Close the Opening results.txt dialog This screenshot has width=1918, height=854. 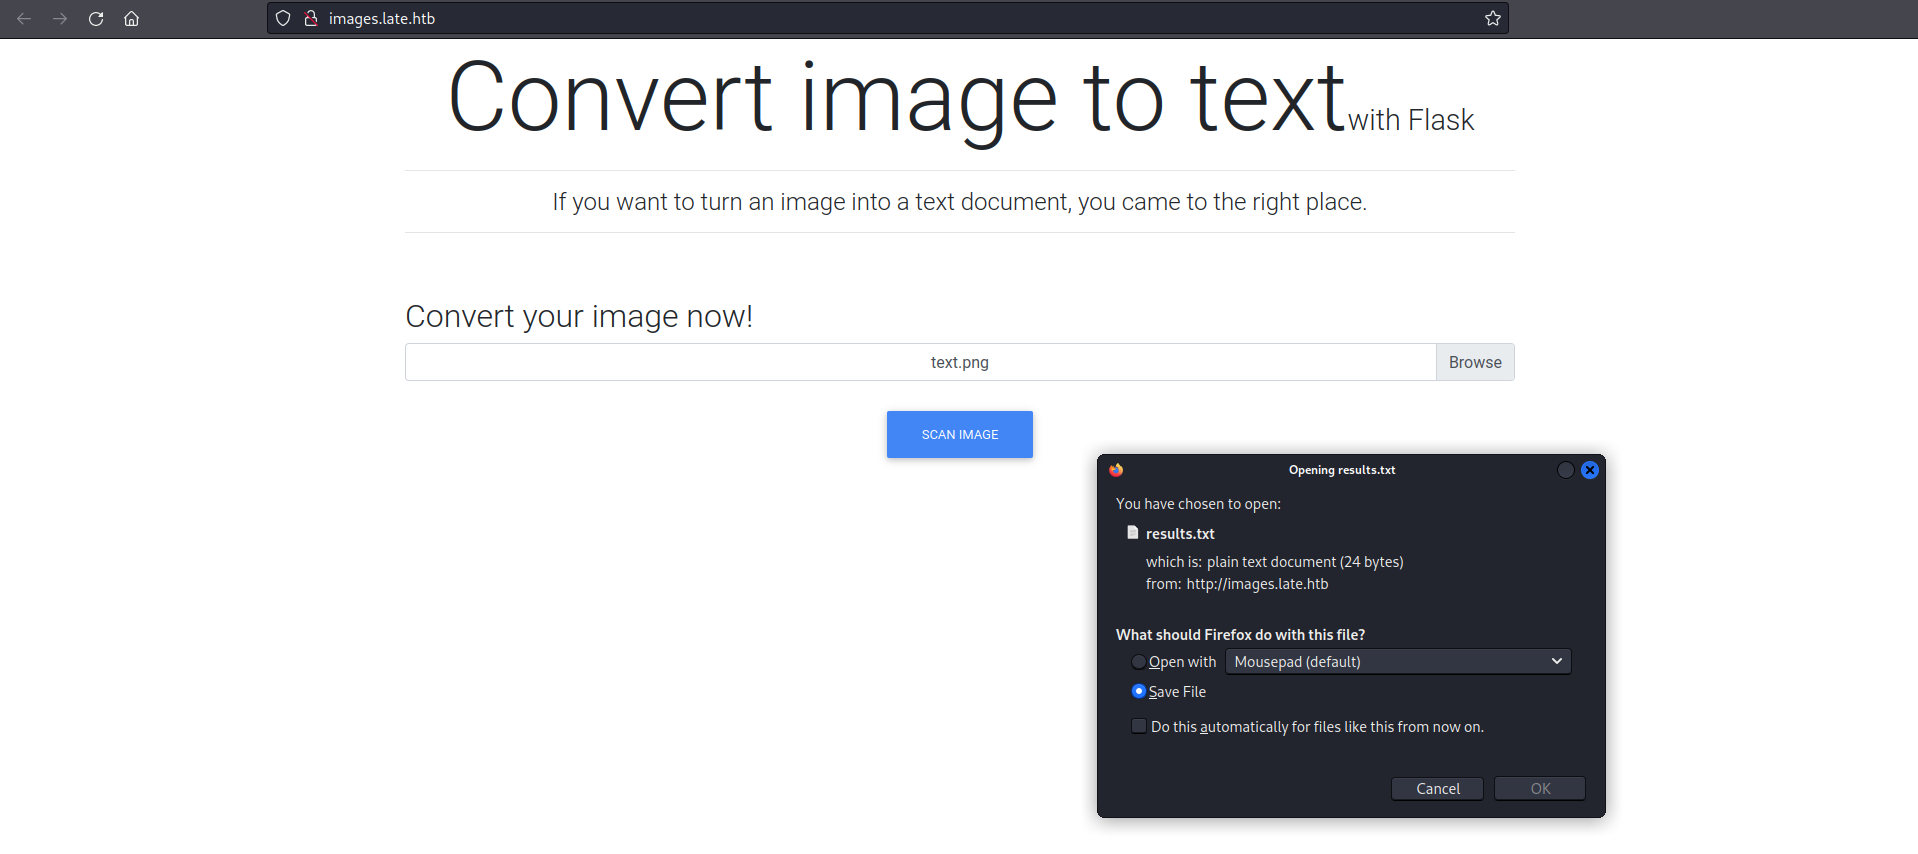1589,470
